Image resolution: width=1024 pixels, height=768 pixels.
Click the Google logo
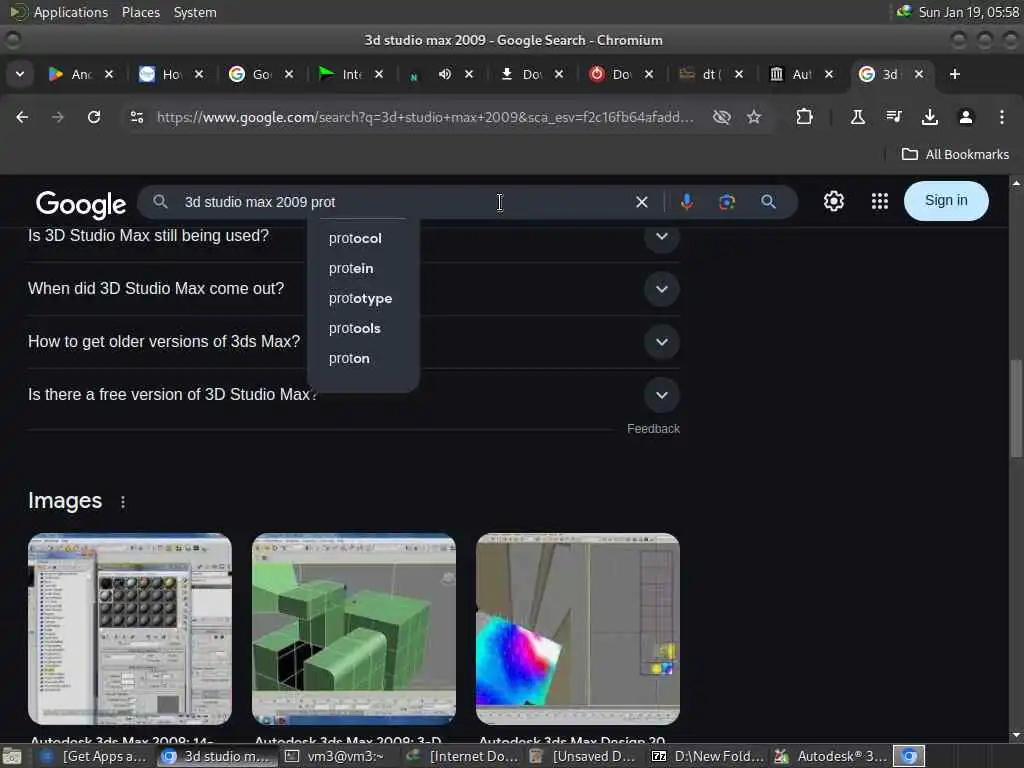[x=81, y=204]
